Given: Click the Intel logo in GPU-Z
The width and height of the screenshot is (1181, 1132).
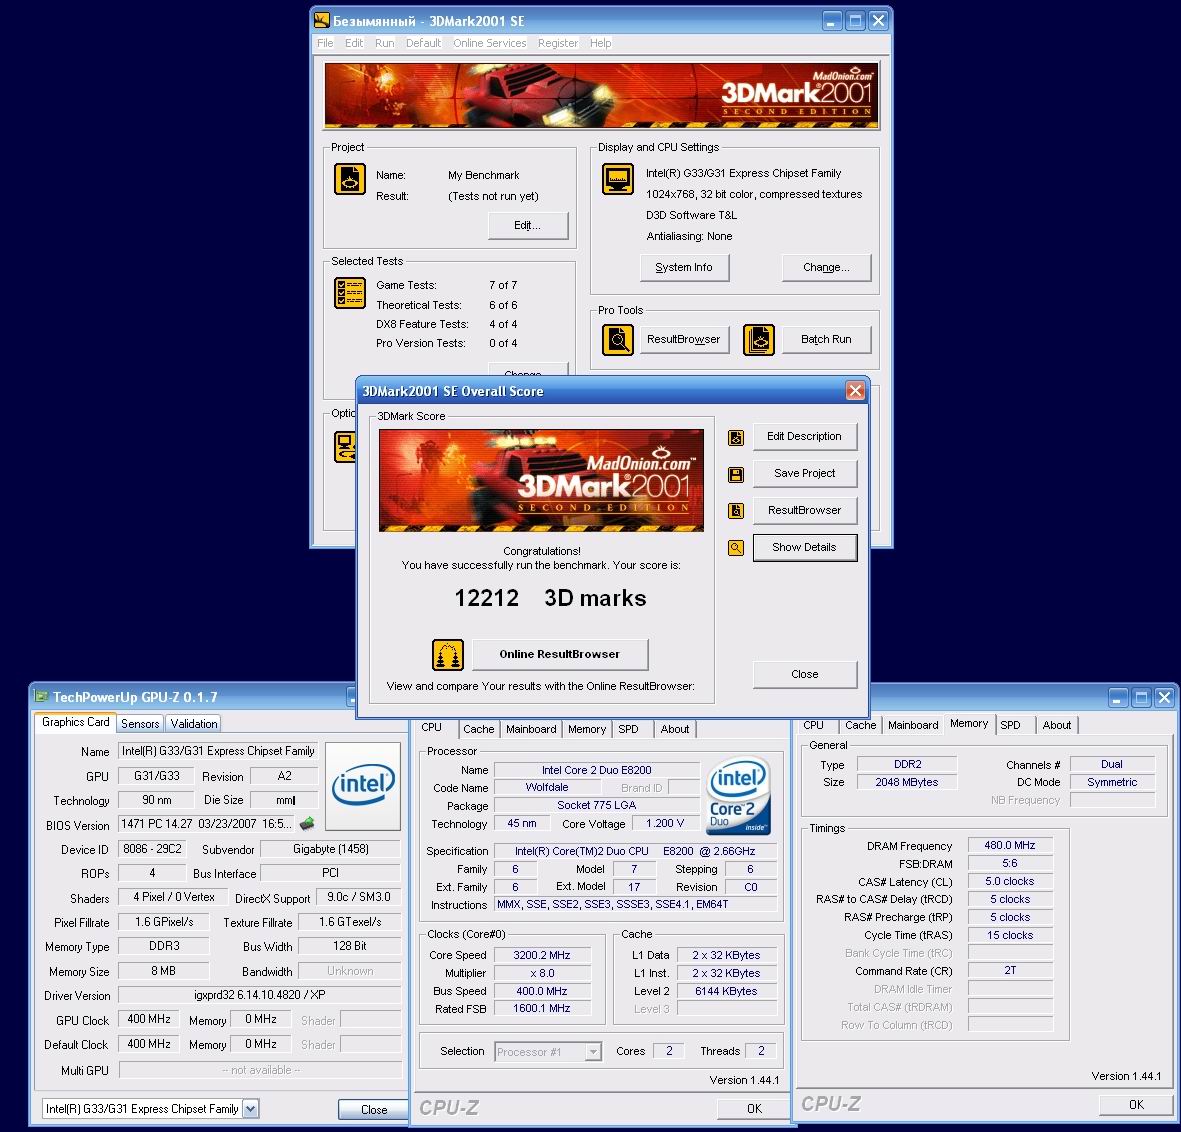Looking at the screenshot, I should tap(363, 785).
